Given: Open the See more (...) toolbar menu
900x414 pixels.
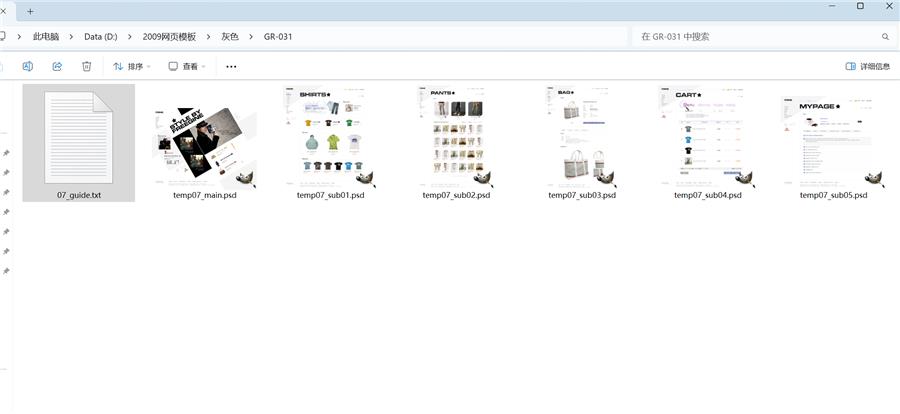Looking at the screenshot, I should point(231,67).
